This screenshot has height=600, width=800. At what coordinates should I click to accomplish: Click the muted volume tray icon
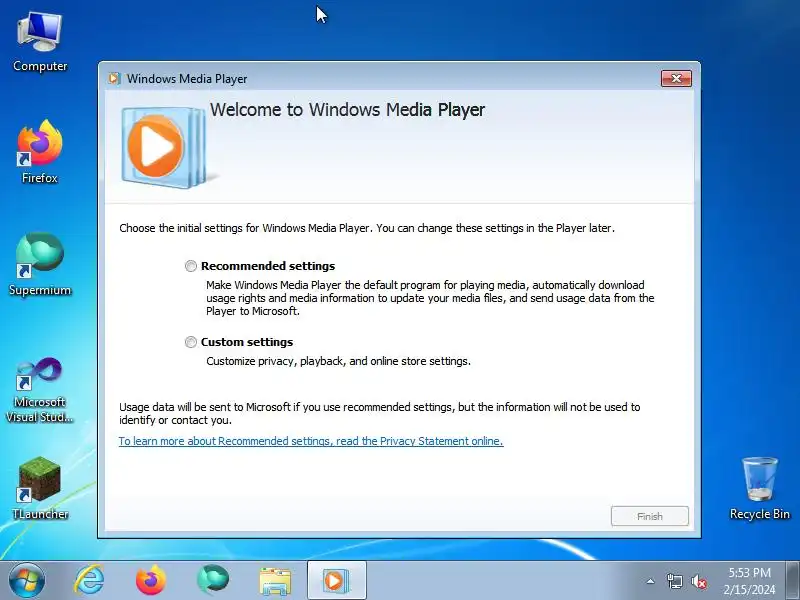(x=698, y=581)
